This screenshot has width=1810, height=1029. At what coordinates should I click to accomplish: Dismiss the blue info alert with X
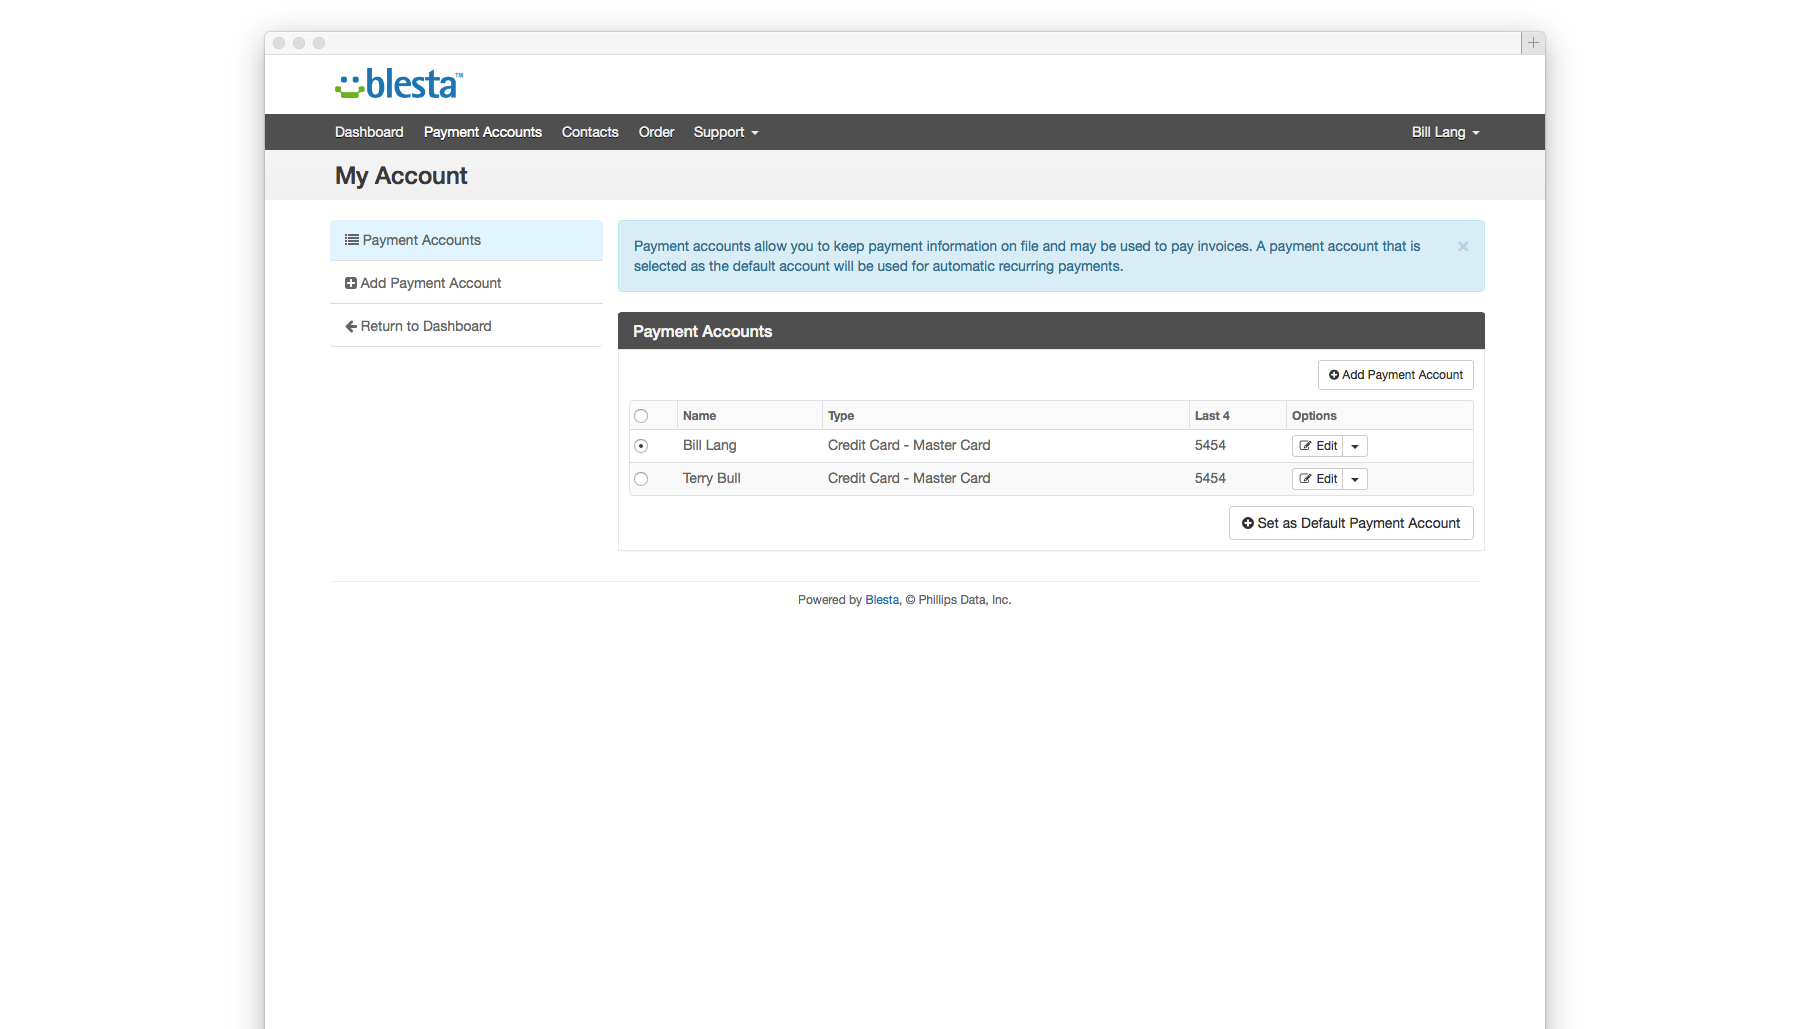1463,247
